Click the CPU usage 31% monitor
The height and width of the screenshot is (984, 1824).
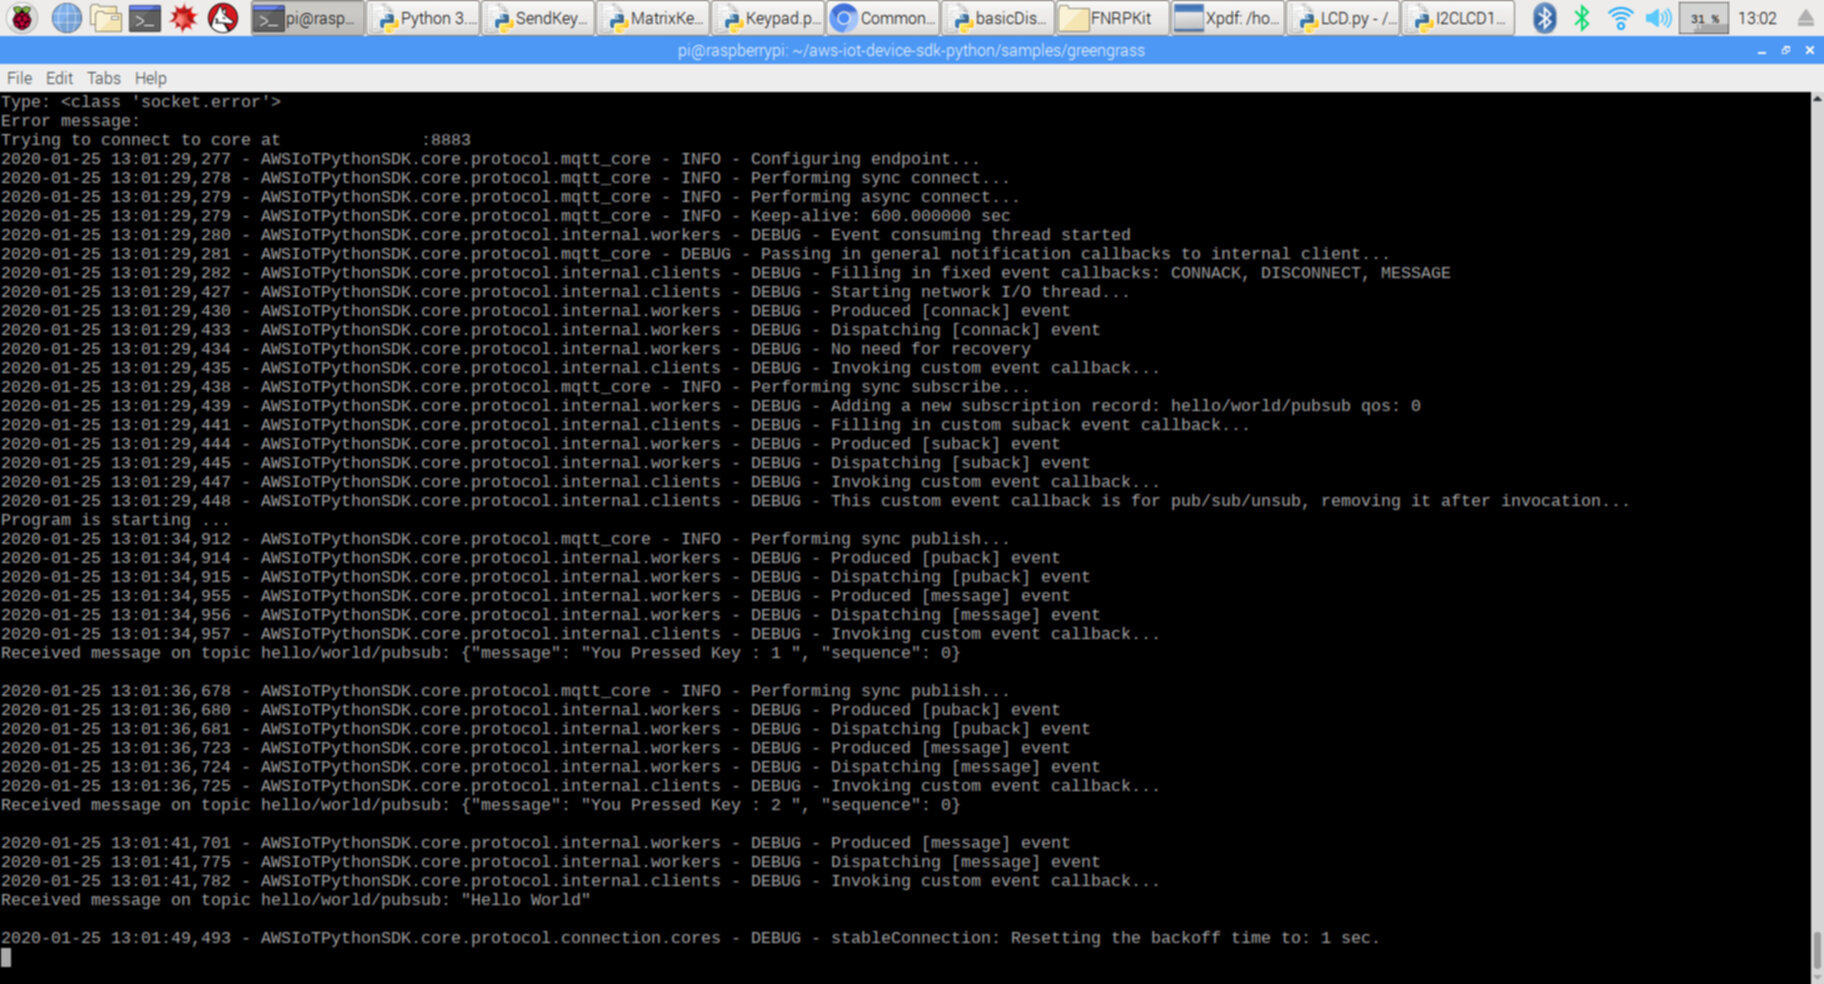pyautogui.click(x=1704, y=18)
